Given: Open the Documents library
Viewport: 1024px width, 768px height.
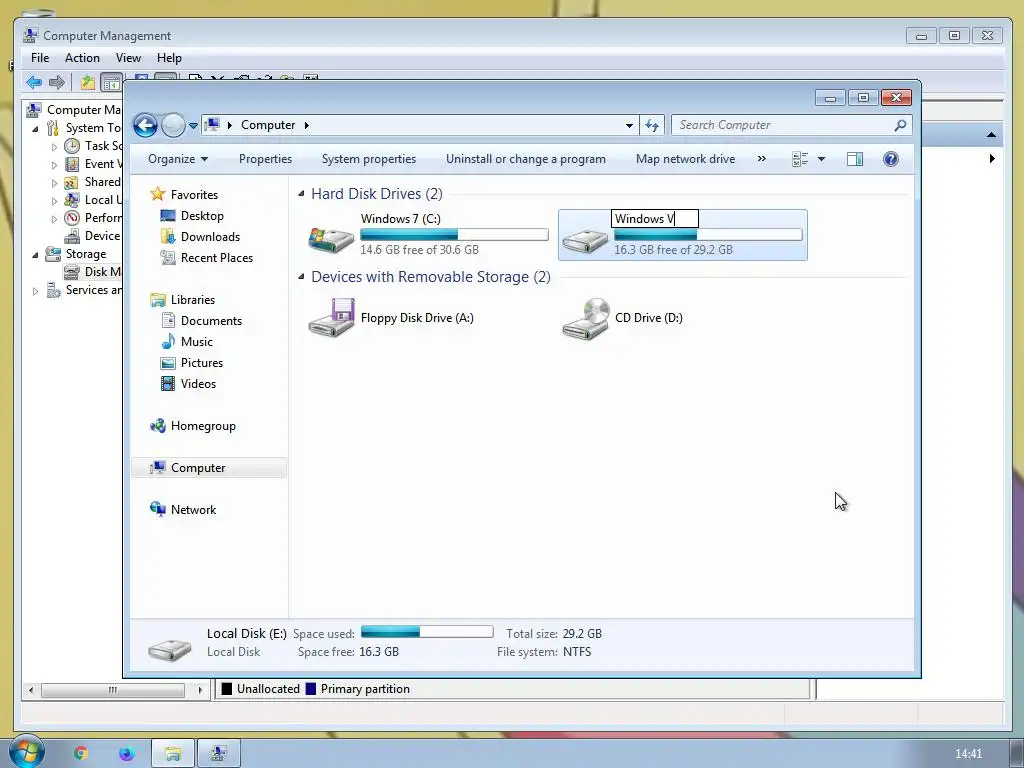Looking at the screenshot, I should click(211, 321).
